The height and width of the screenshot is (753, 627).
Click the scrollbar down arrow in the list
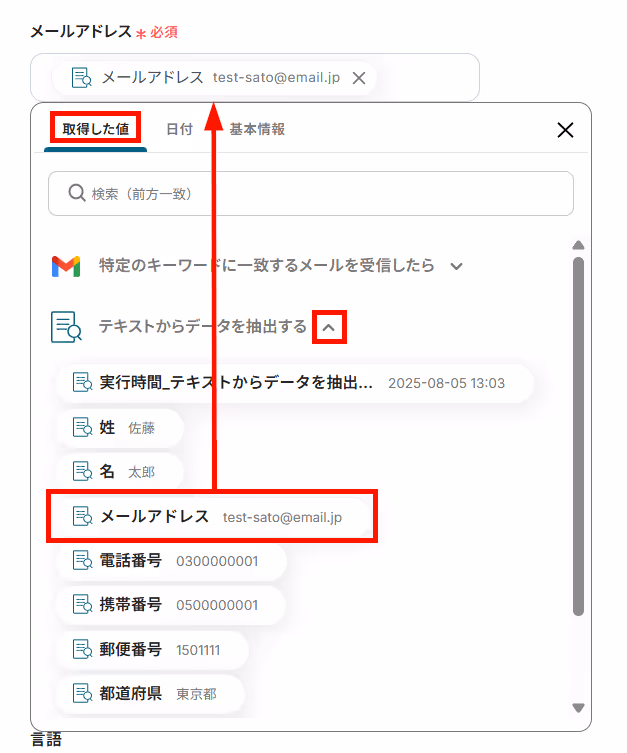(579, 708)
